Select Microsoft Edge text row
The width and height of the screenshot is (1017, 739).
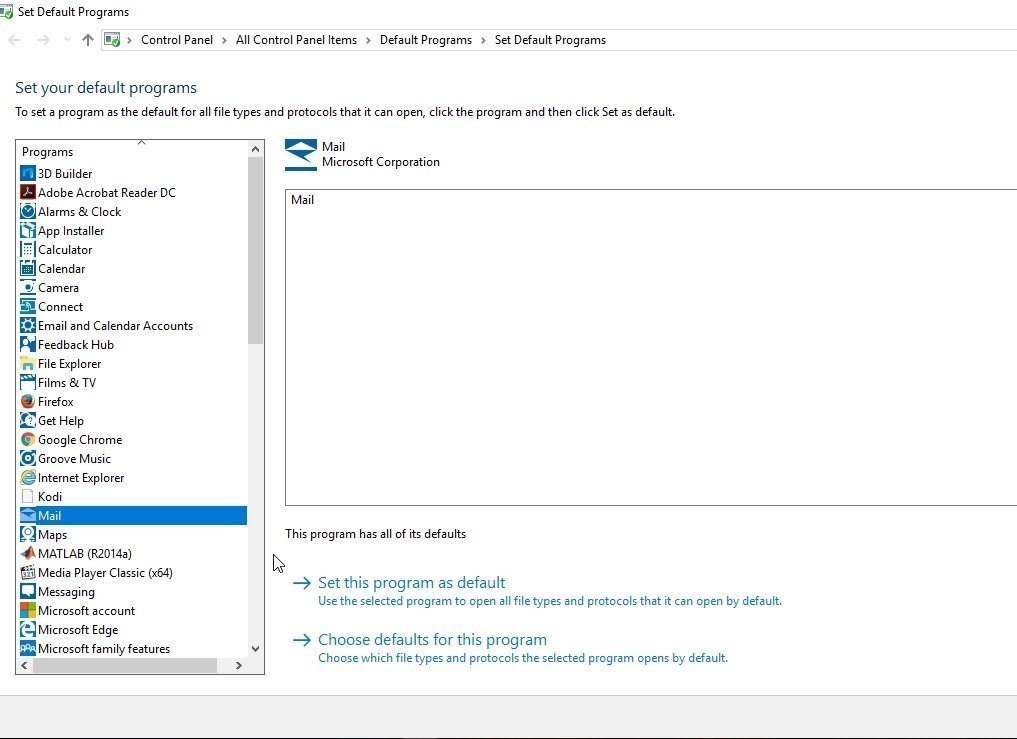click(78, 629)
